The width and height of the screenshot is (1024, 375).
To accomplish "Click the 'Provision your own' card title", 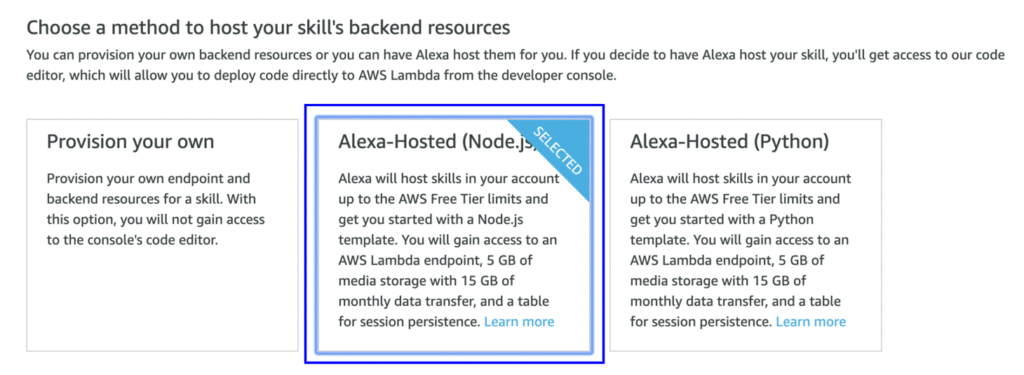I will point(131,142).
